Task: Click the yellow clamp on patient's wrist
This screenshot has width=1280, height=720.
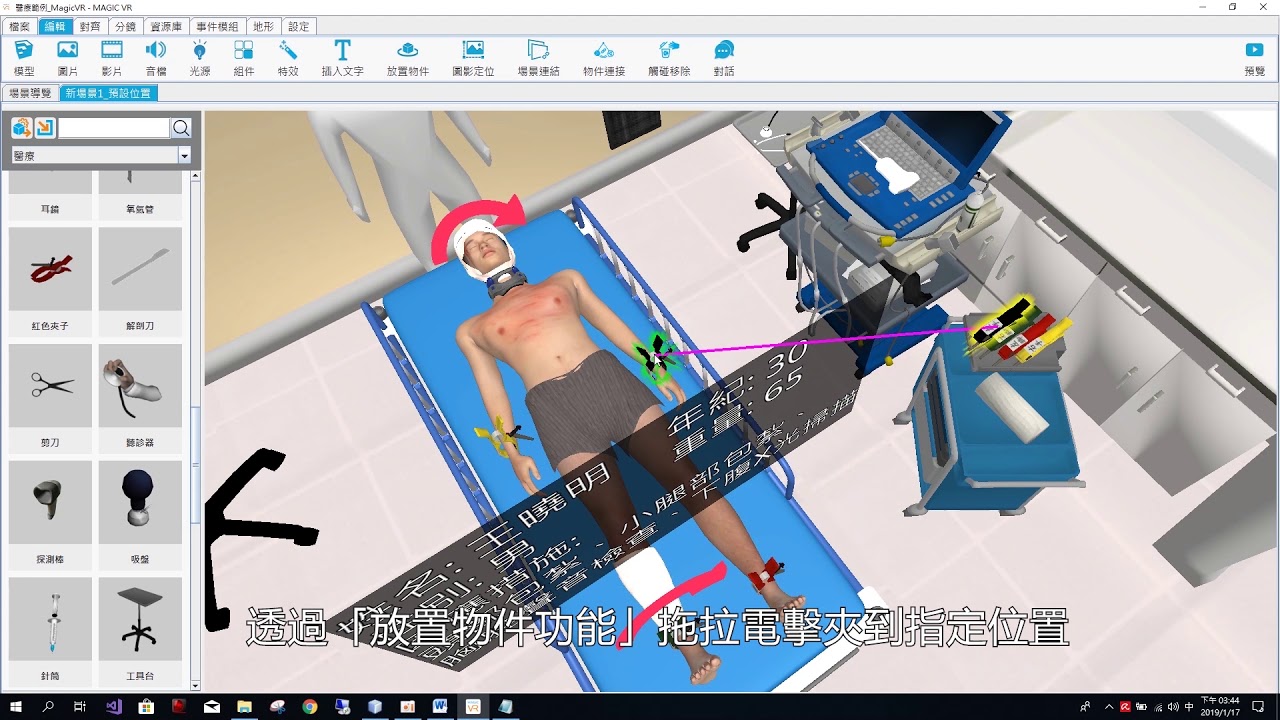Action: (500, 435)
